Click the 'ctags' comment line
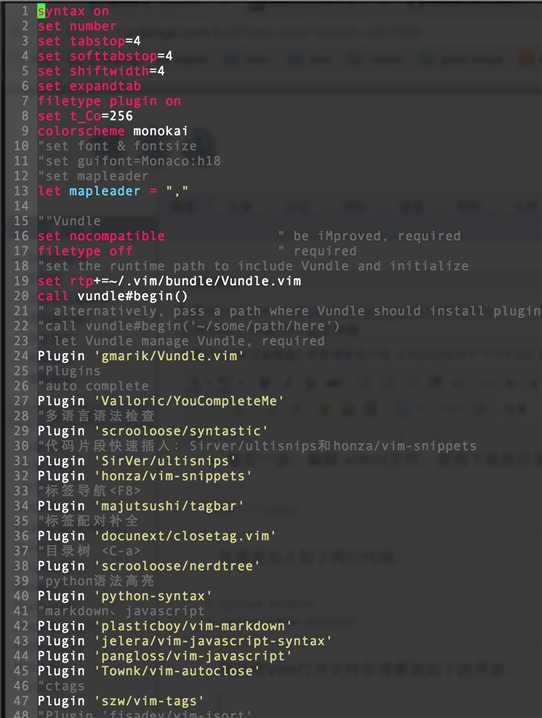The height and width of the screenshot is (718, 542). (62, 686)
